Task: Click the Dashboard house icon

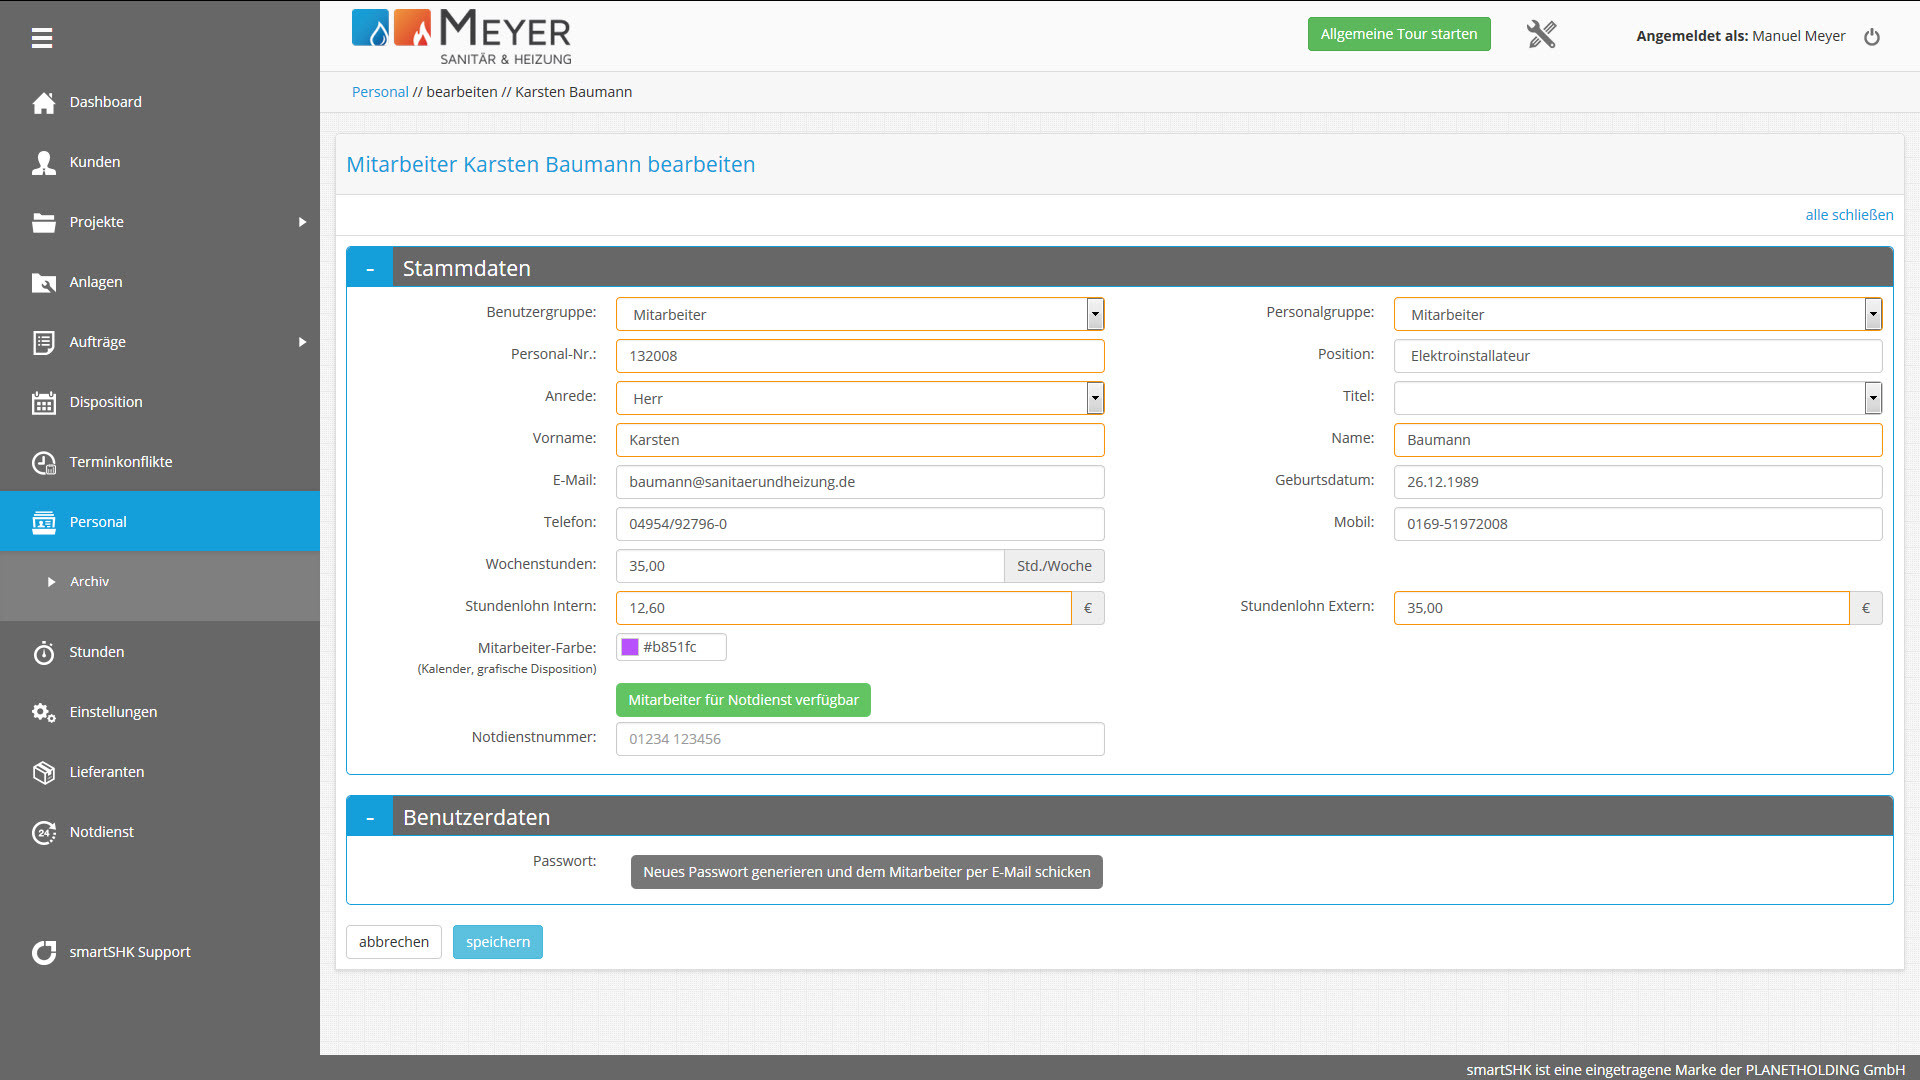Action: click(43, 102)
